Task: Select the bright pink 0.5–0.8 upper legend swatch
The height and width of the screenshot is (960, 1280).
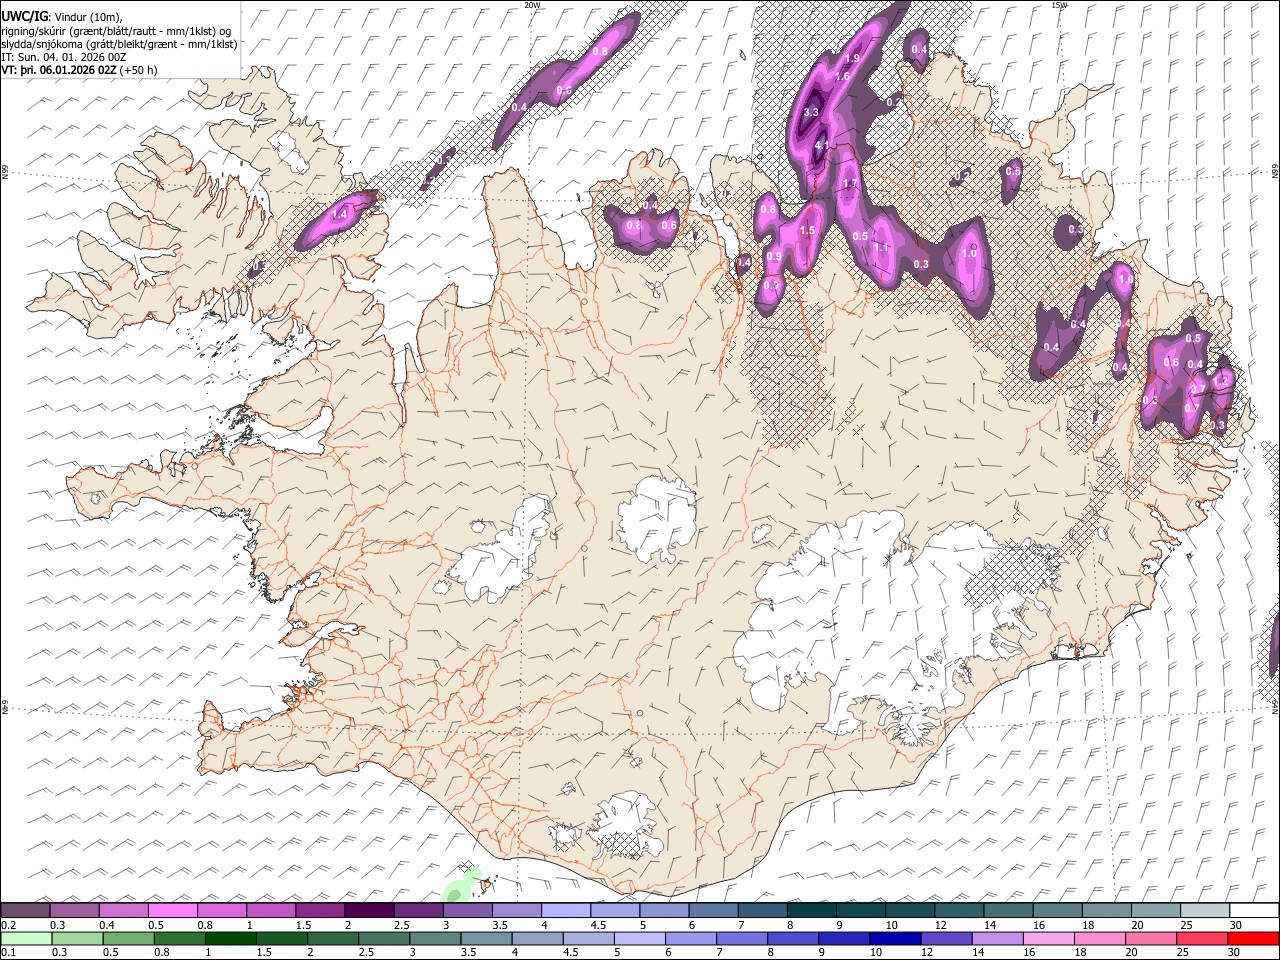Action: [173, 910]
